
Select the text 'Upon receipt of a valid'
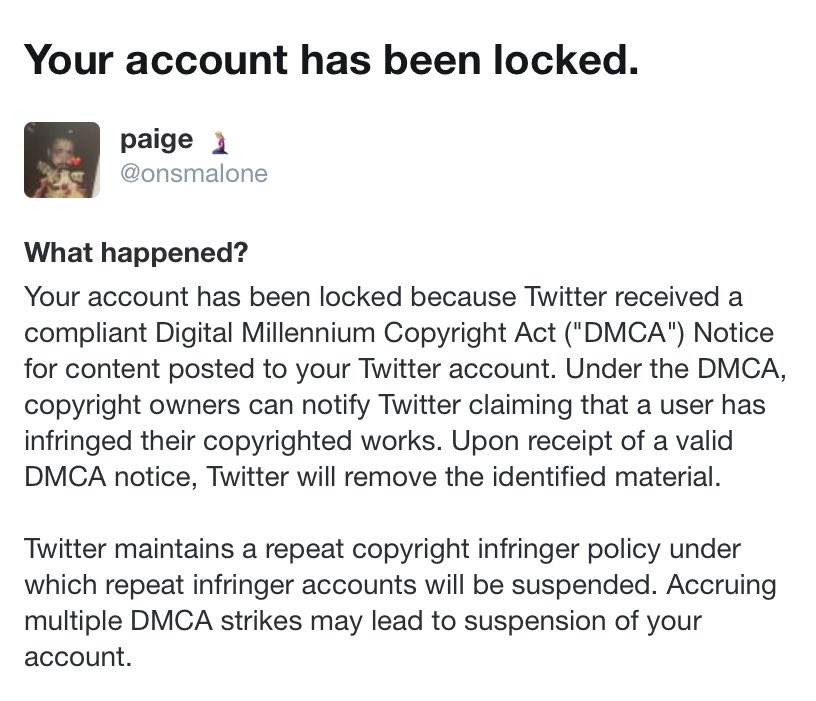click(x=592, y=441)
